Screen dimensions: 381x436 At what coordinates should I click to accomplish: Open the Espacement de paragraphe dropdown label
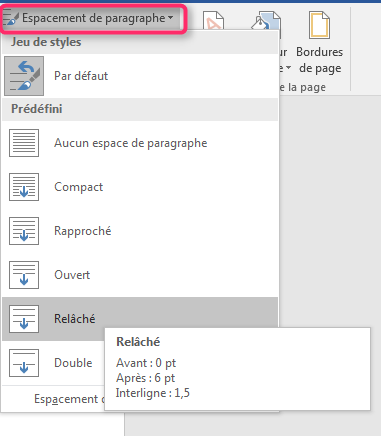click(94, 18)
